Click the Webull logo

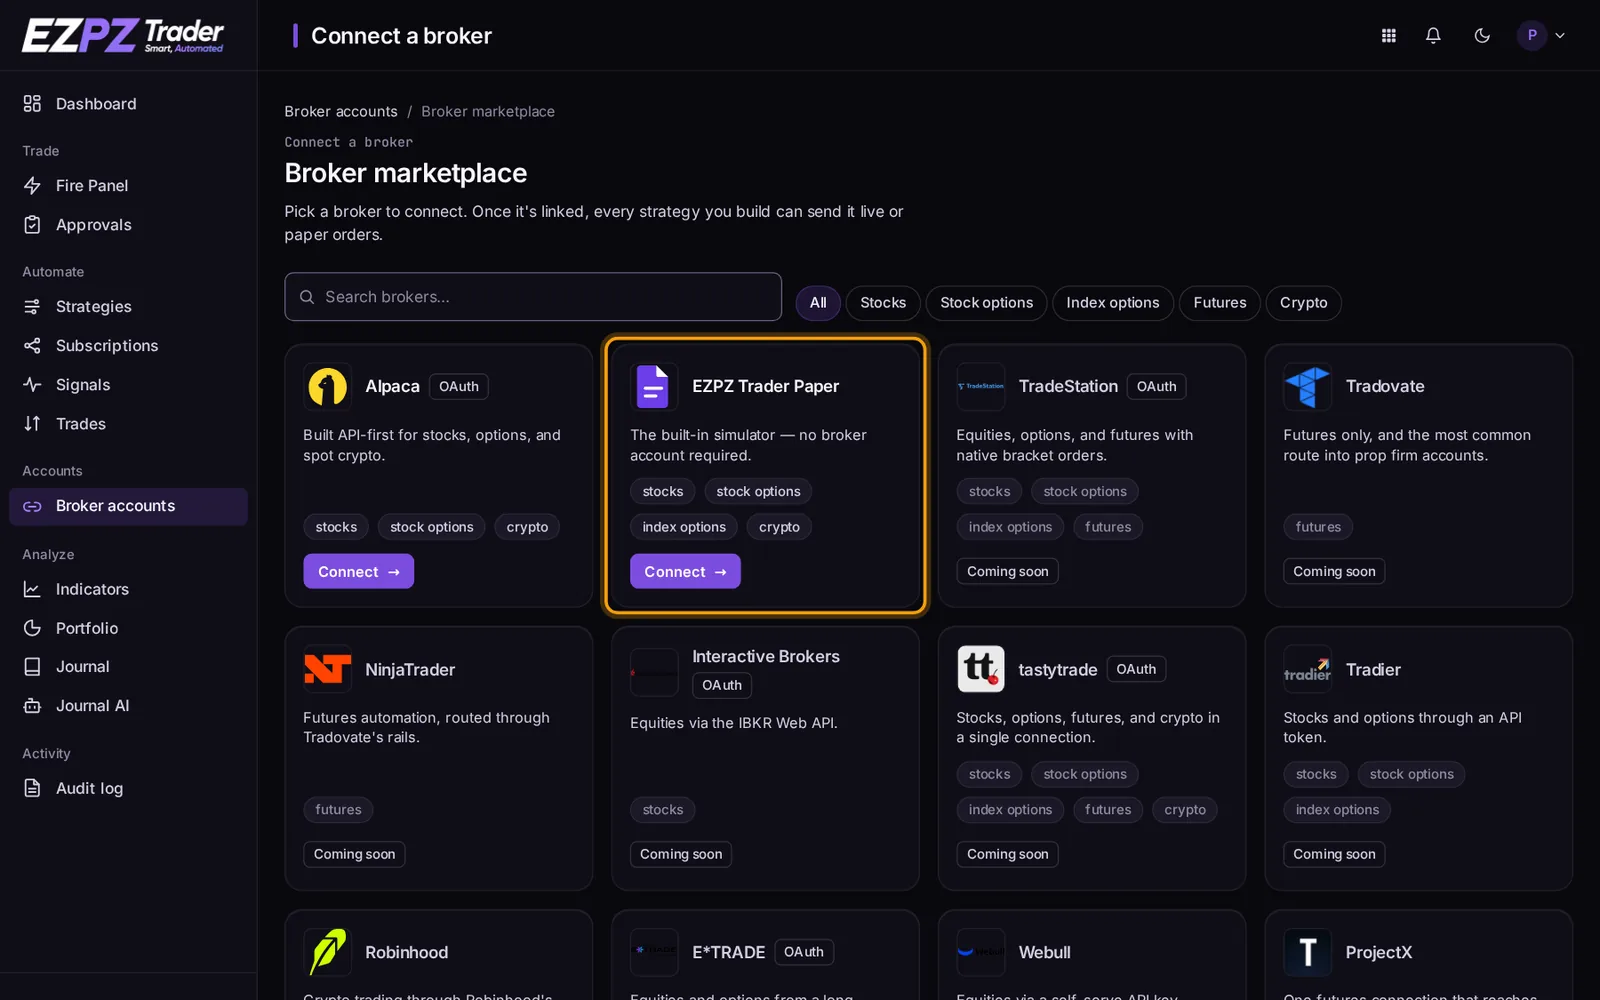tap(980, 952)
